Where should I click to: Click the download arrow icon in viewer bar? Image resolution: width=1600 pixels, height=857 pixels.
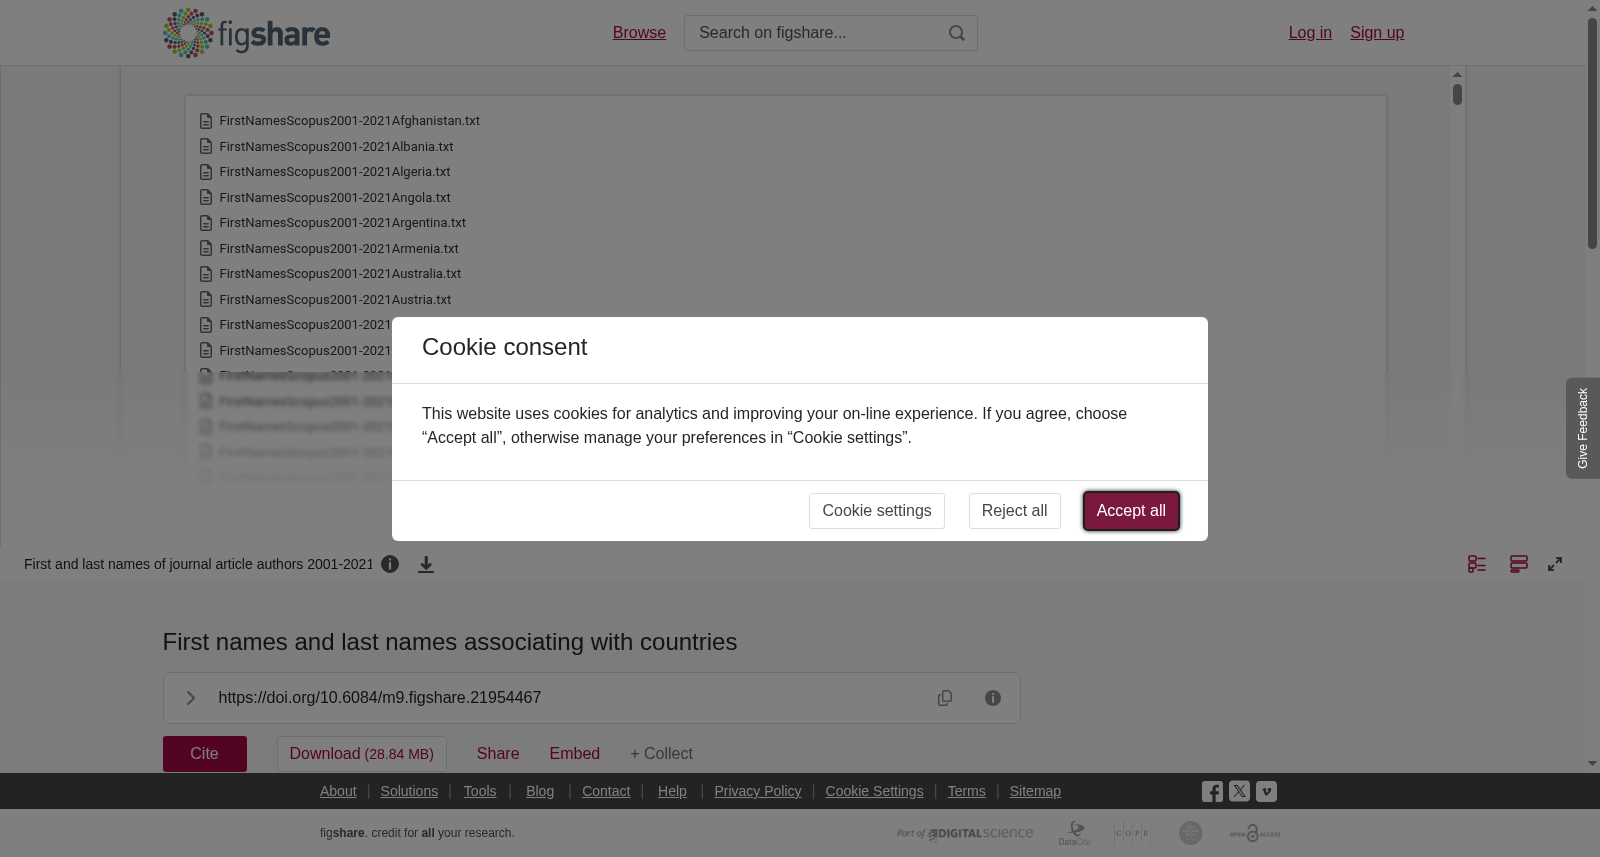point(426,565)
